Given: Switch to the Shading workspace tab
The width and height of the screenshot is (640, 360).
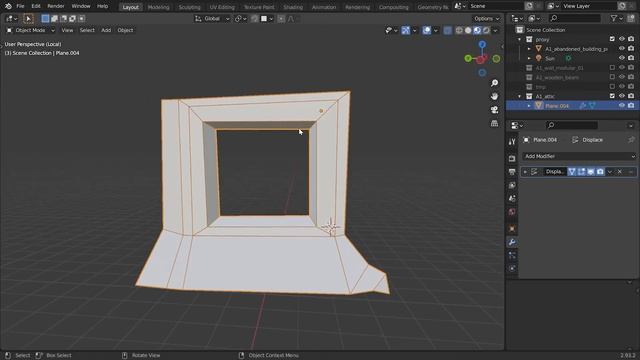Looking at the screenshot, I should (x=293, y=7).
